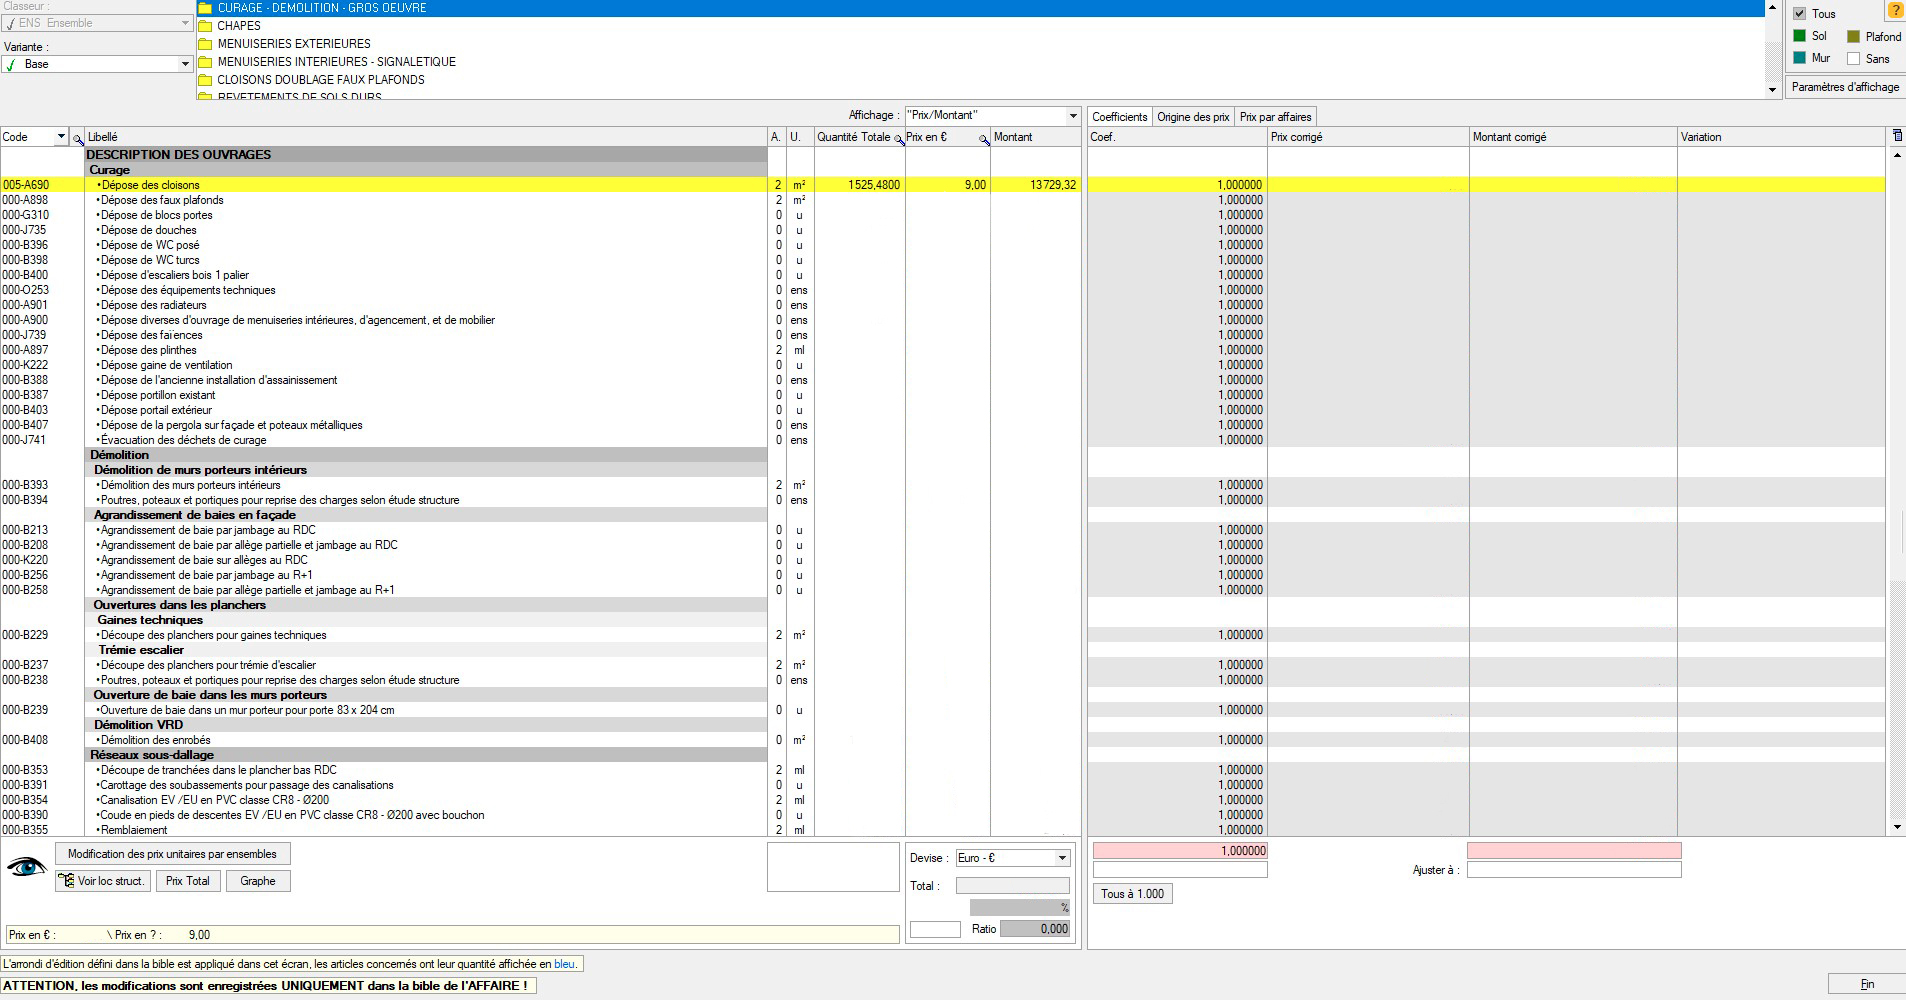Screen dimensions: 1906x1000
Task: Click the main table scrollbar down arrow
Action: point(1898,828)
